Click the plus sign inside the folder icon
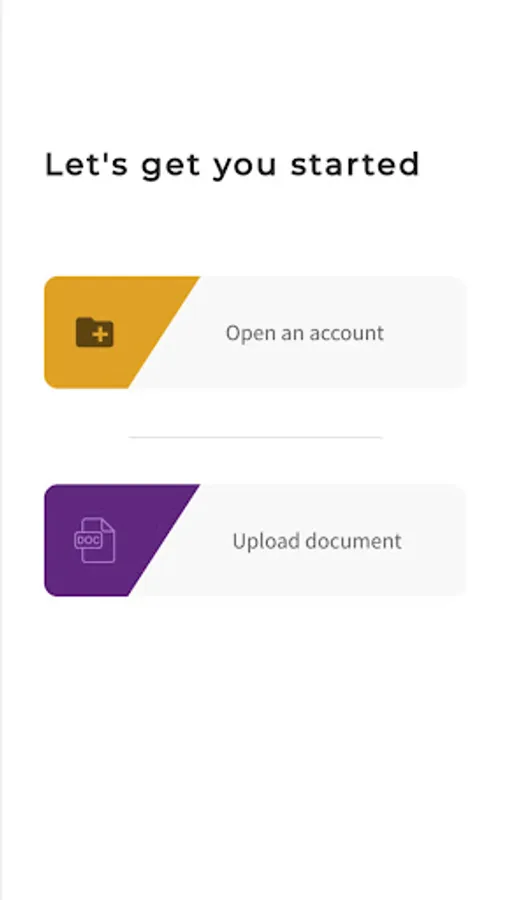506x900 pixels. click(x=102, y=335)
